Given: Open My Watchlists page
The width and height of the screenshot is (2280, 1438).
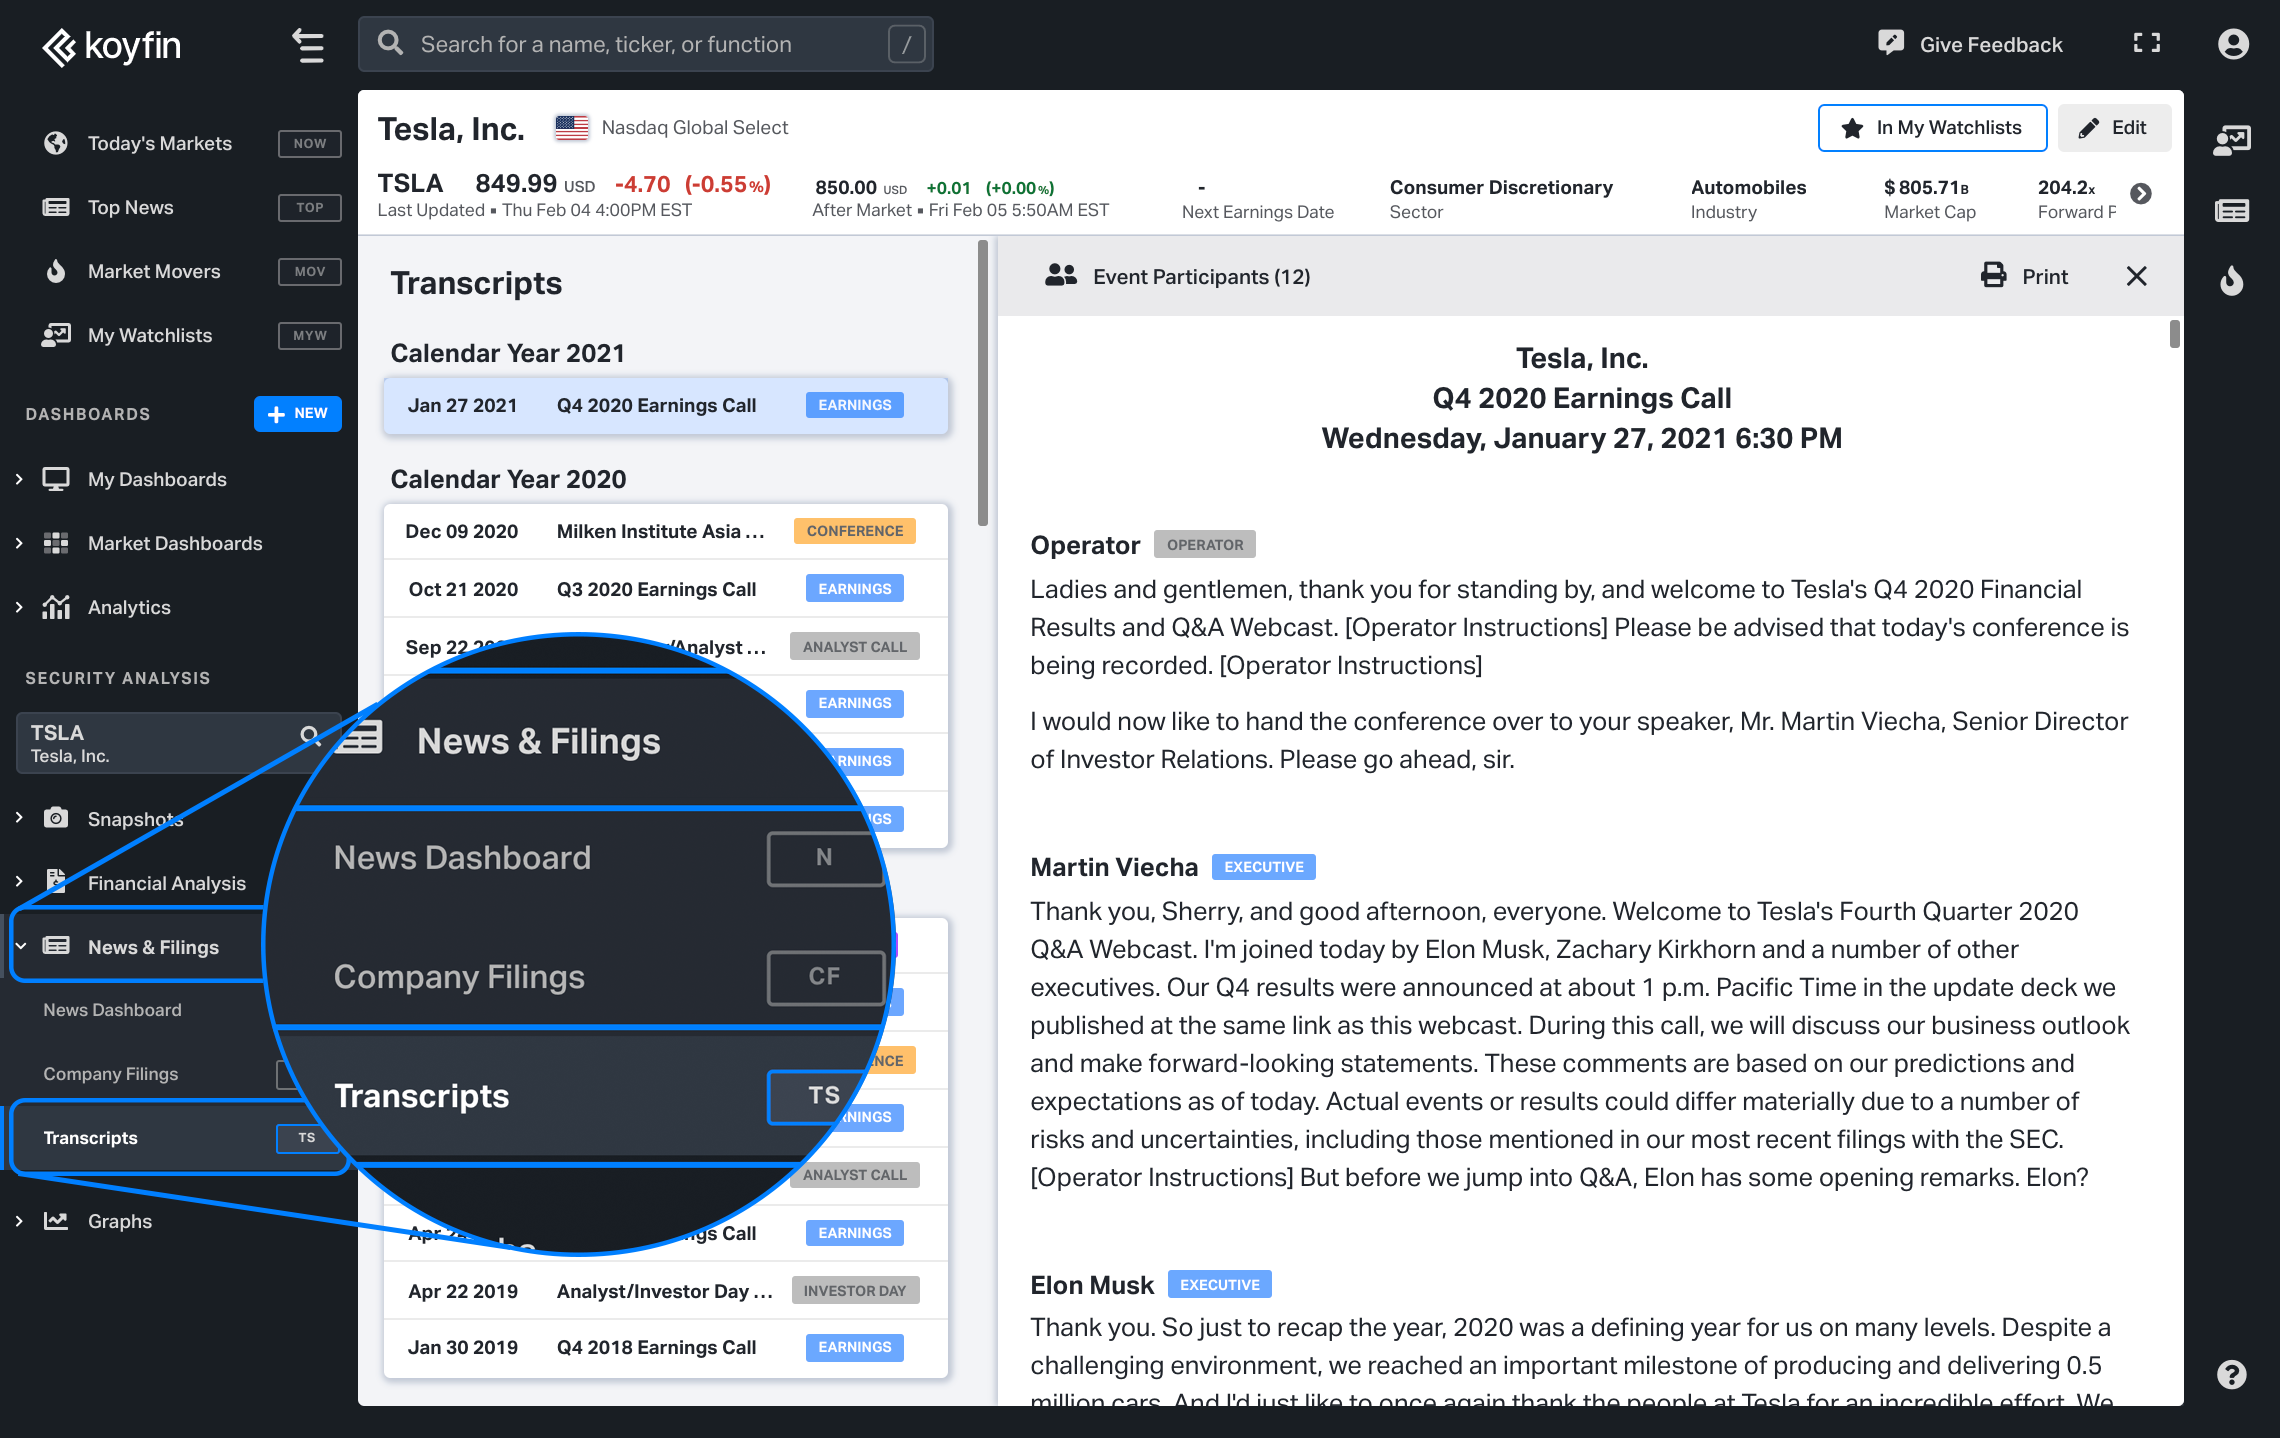Looking at the screenshot, I should (x=150, y=335).
